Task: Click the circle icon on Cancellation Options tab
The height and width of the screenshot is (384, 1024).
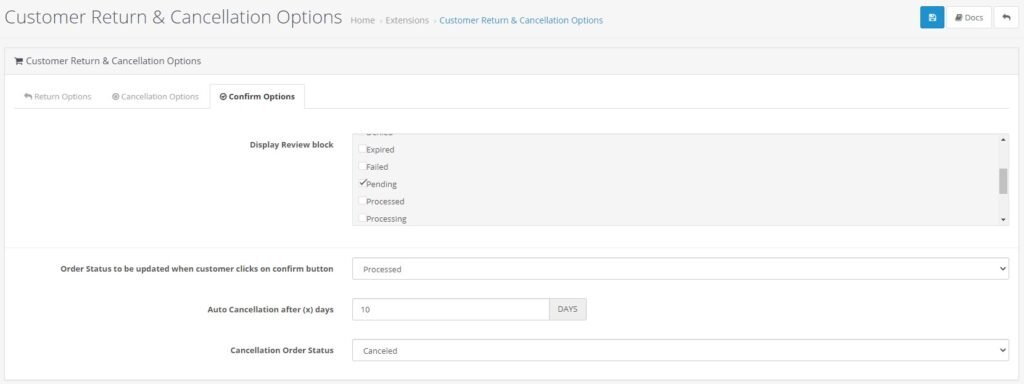Action: (116, 97)
